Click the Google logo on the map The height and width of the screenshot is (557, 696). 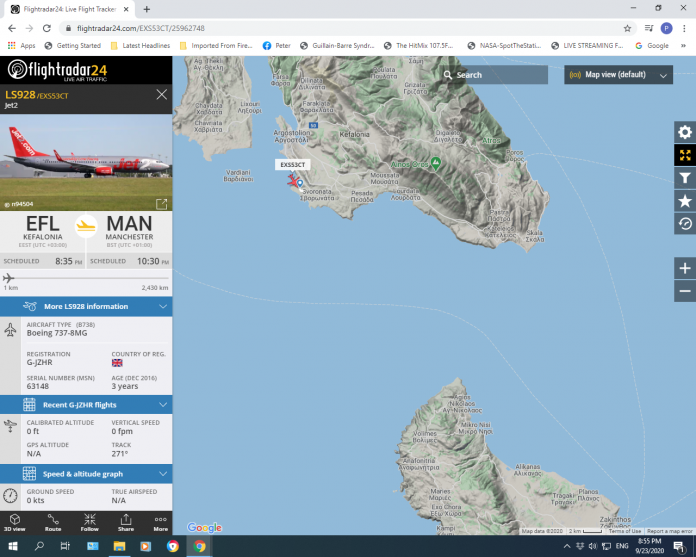tap(204, 527)
